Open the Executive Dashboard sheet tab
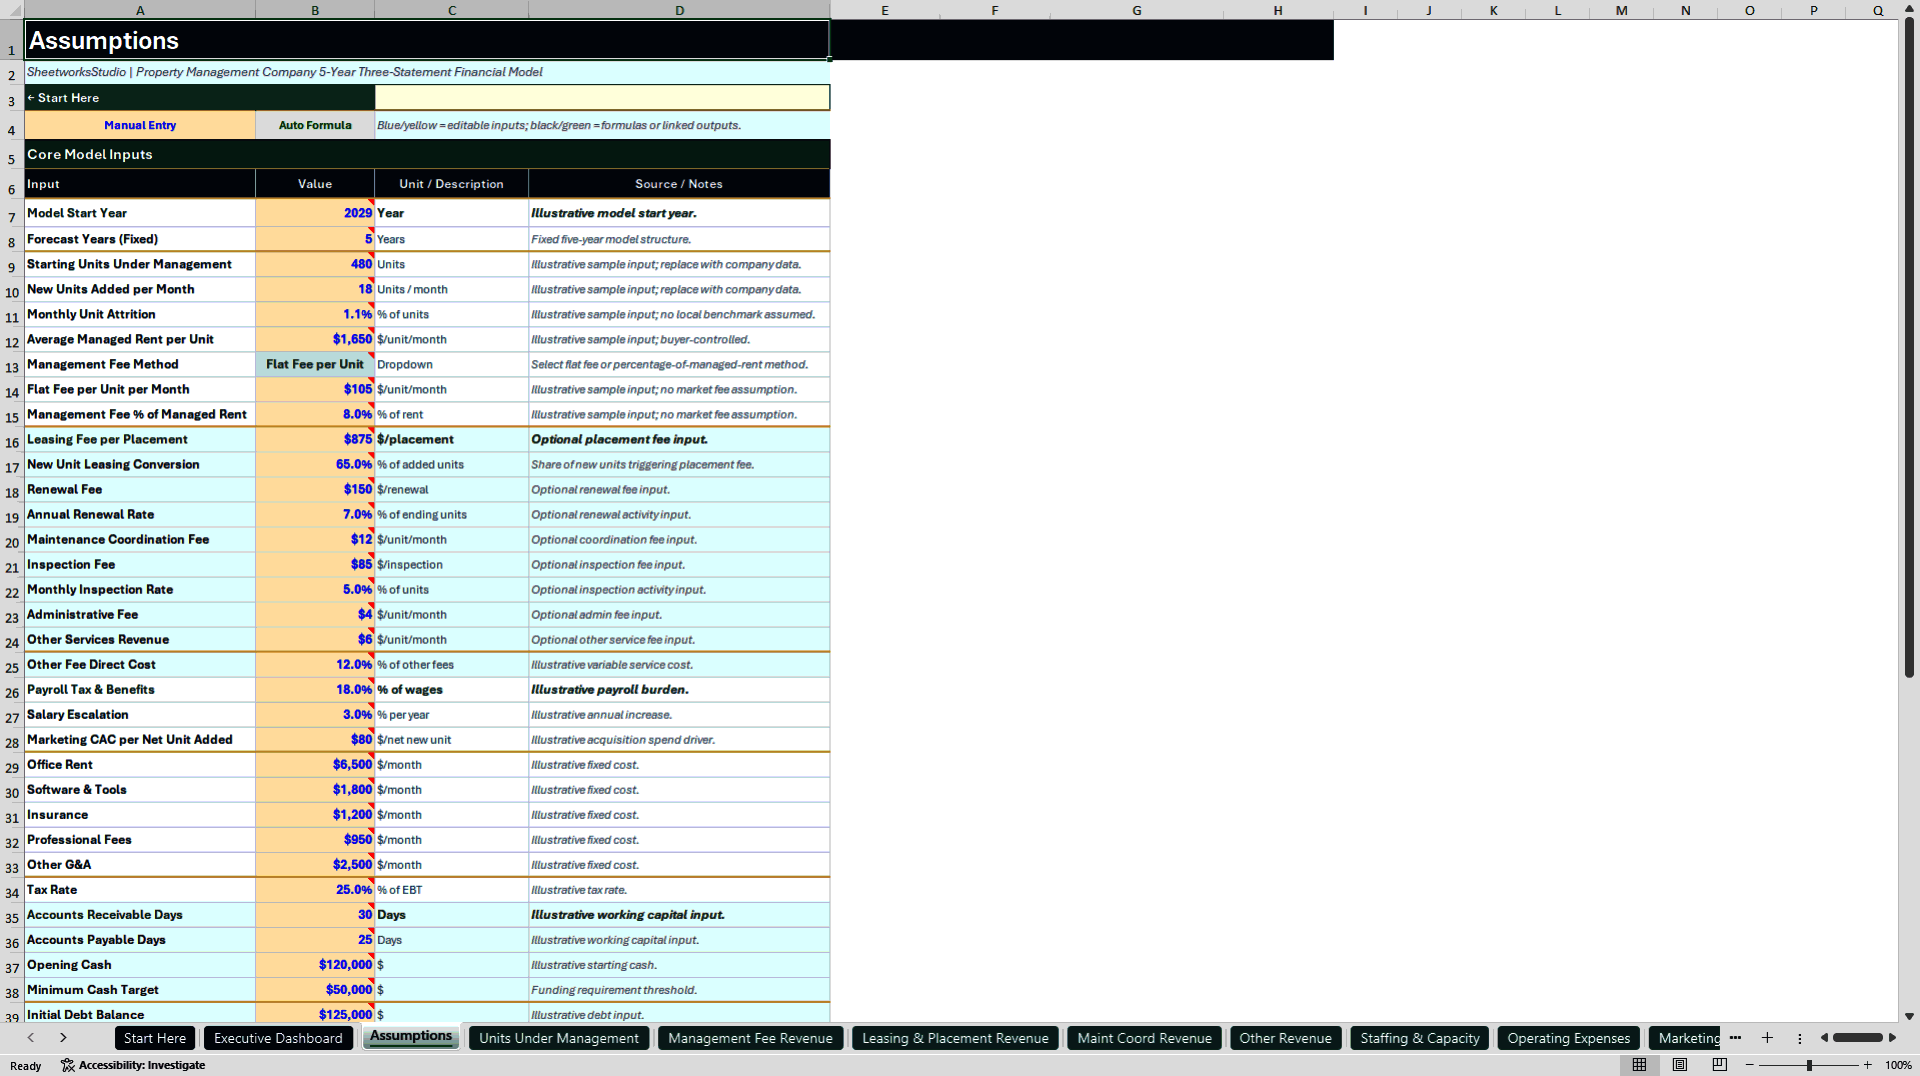This screenshot has width=1920, height=1076. pyautogui.click(x=278, y=1038)
